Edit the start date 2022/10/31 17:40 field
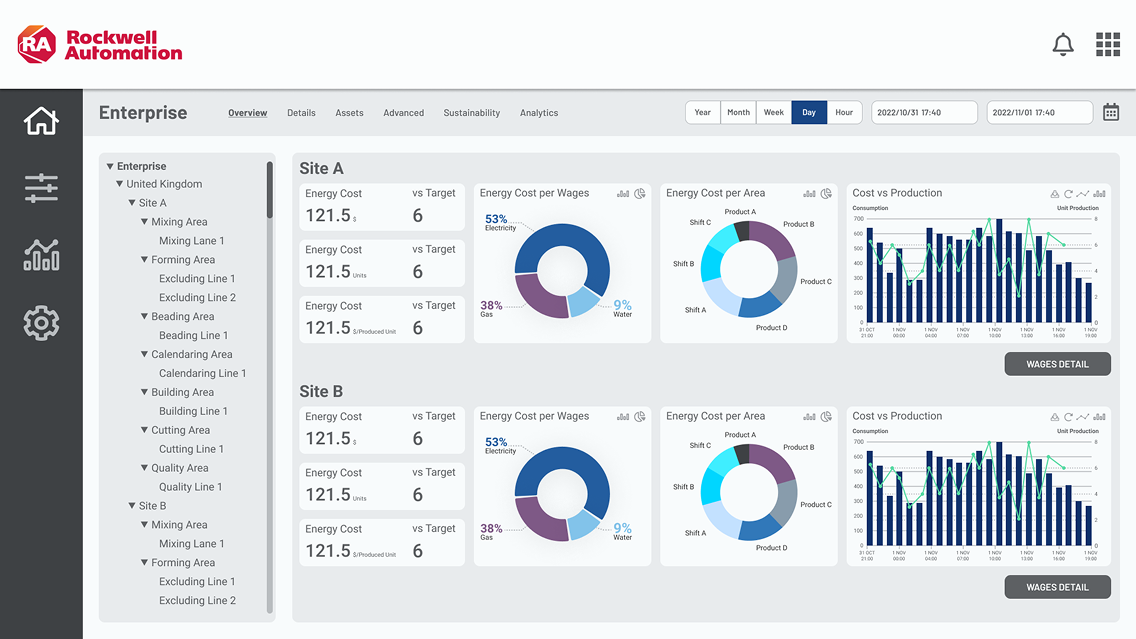 click(924, 112)
